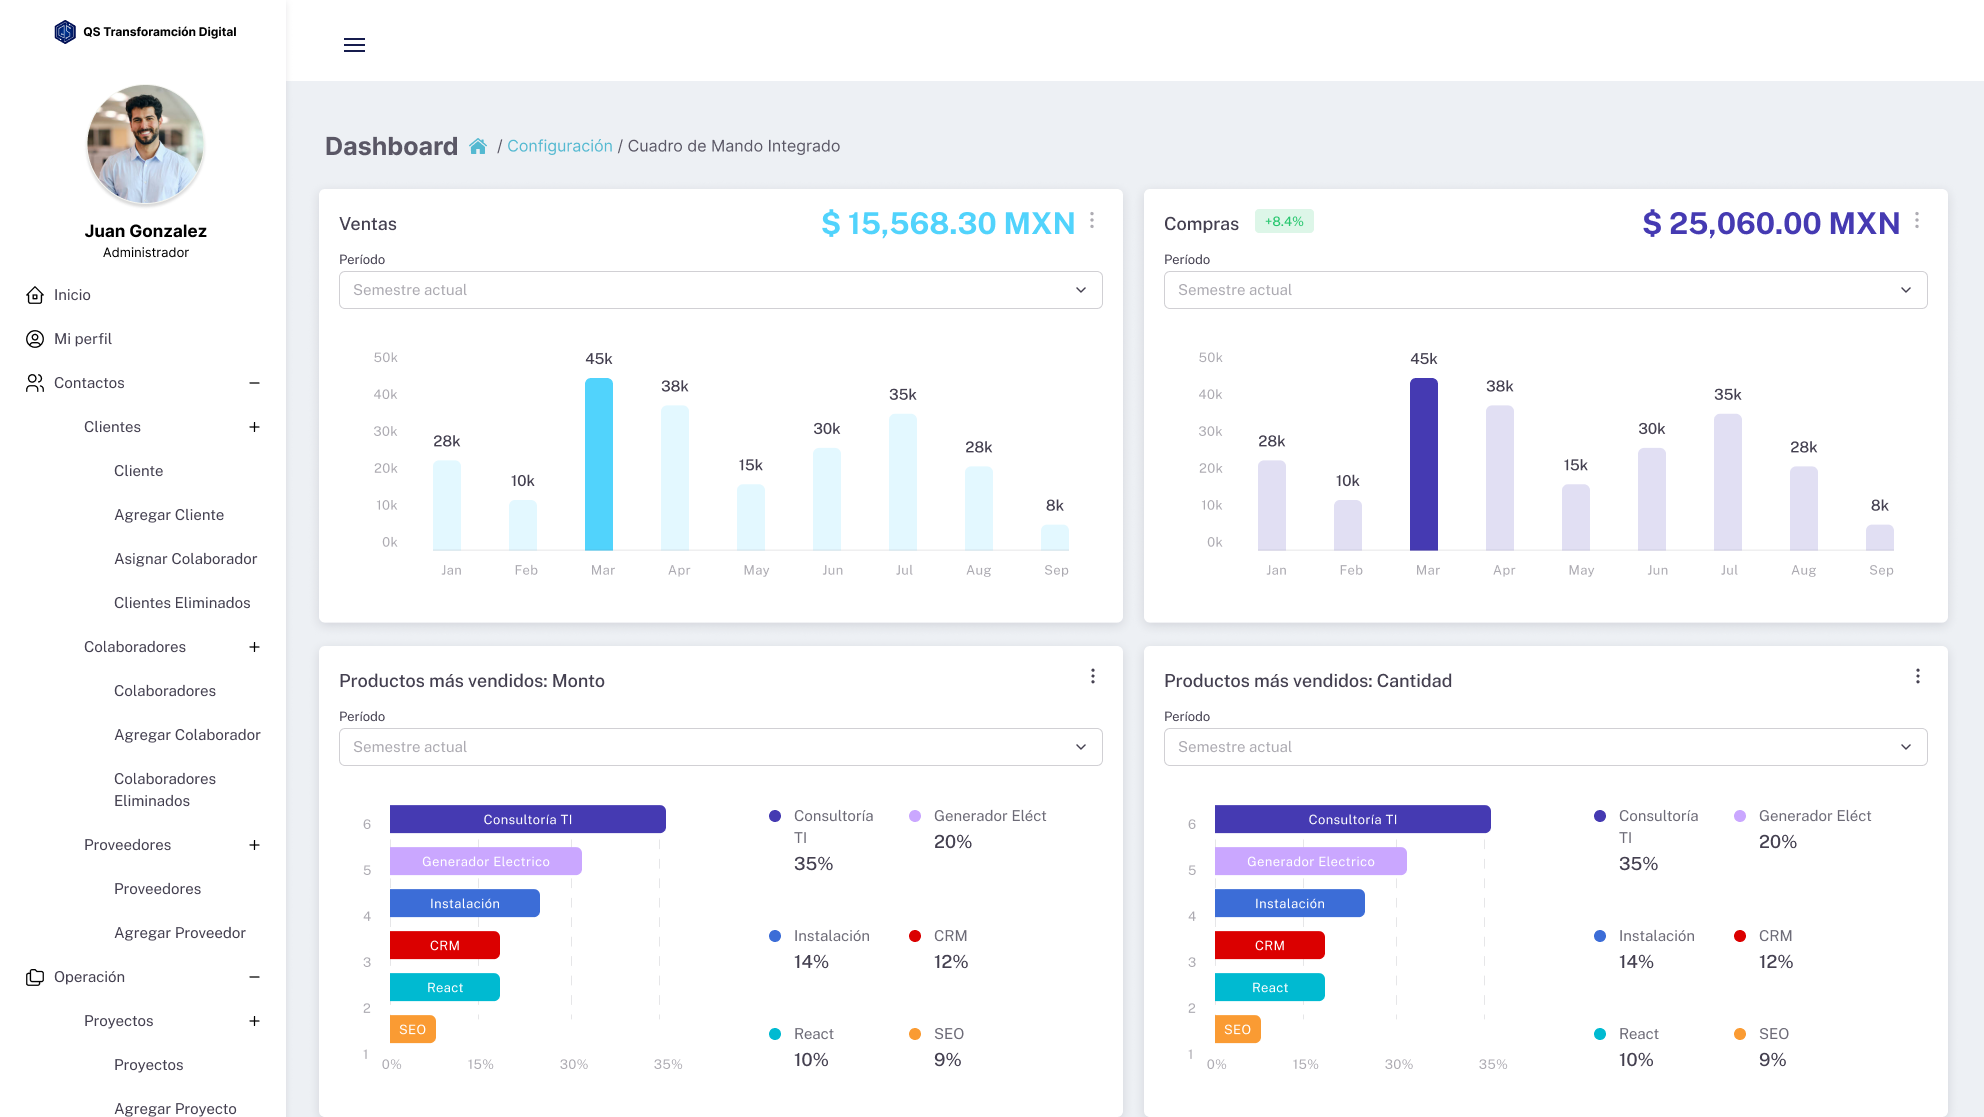Screen dimensions: 1984x1117
Task: Go to Inicio in the sidebar
Action: [72, 295]
